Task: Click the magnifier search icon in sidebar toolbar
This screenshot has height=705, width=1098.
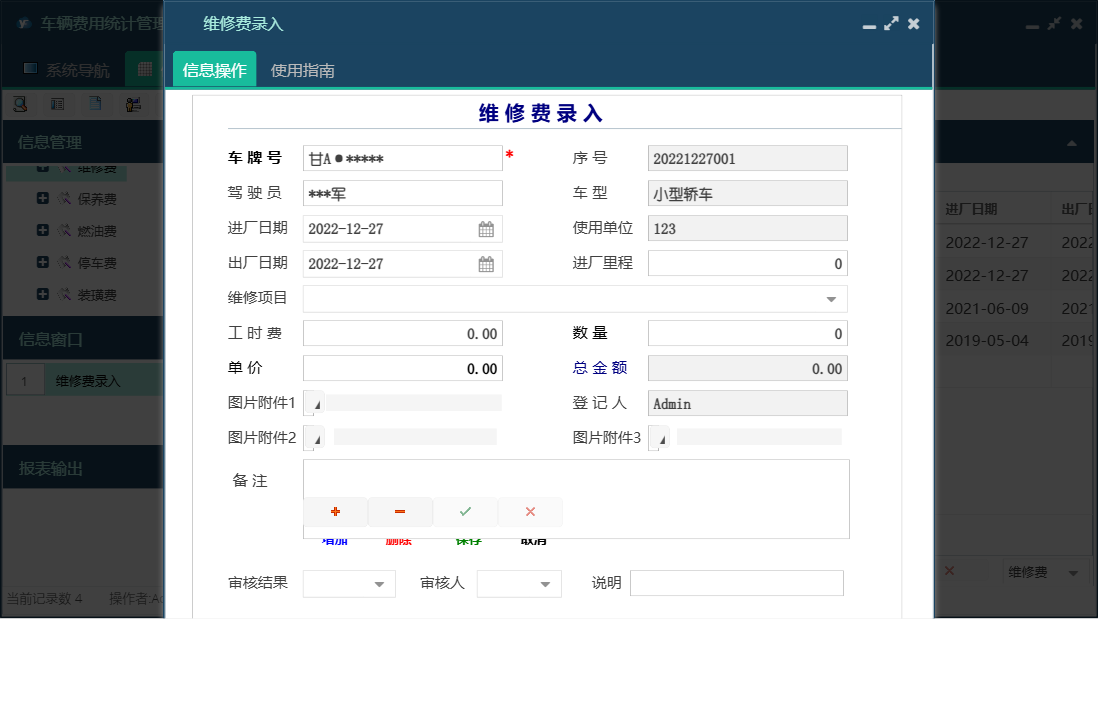Action: pos(20,104)
